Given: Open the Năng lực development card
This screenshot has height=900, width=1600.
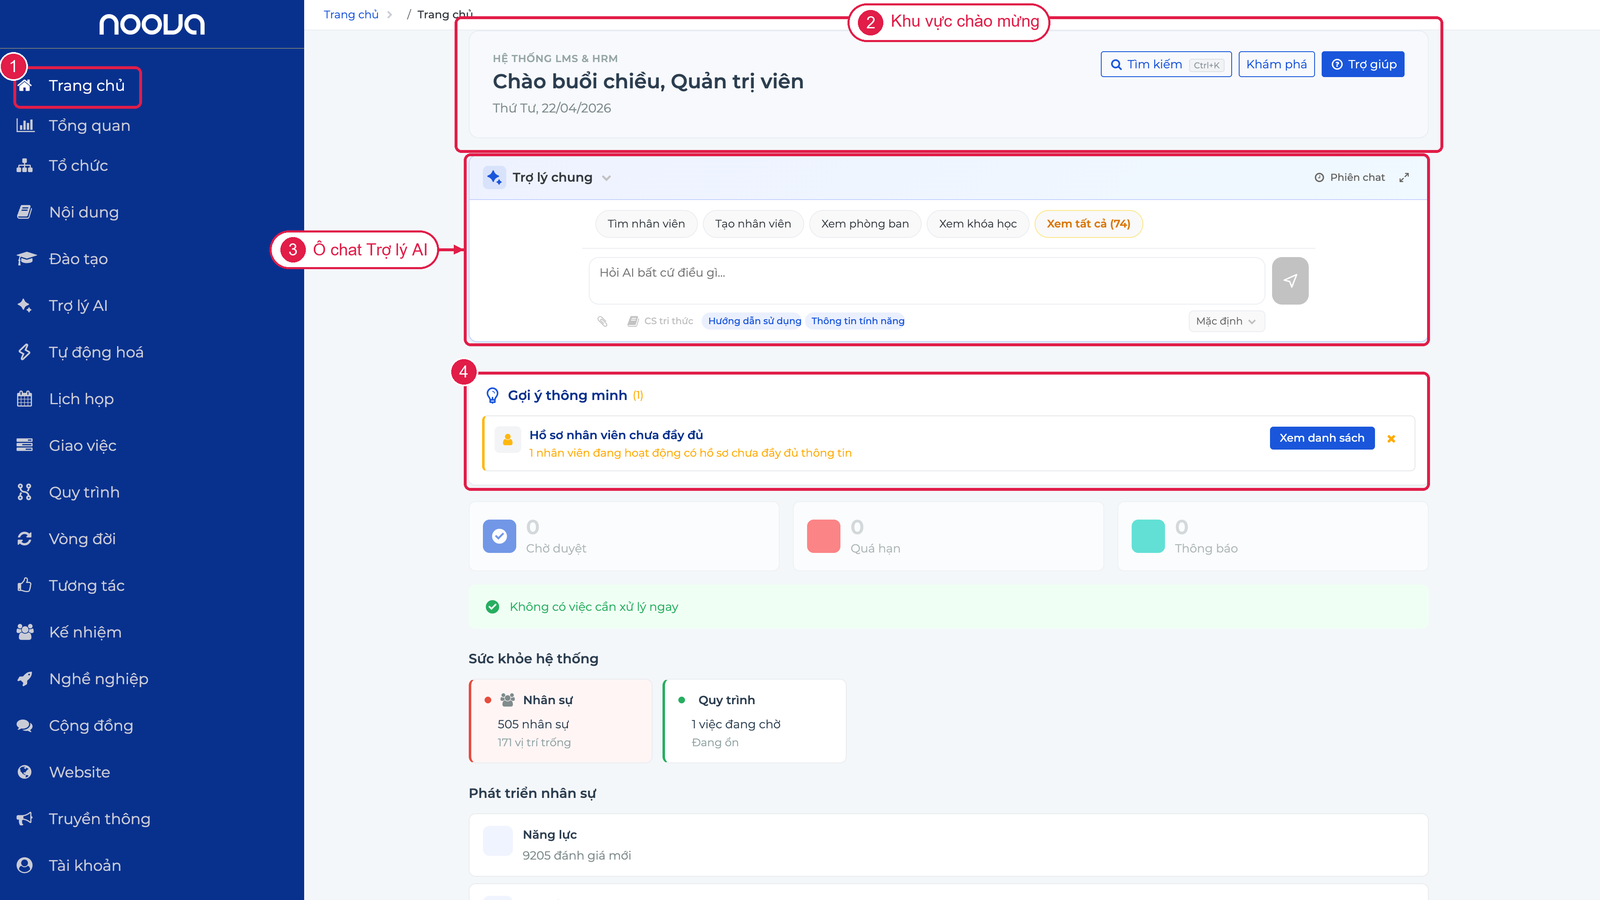Looking at the screenshot, I should 948,845.
